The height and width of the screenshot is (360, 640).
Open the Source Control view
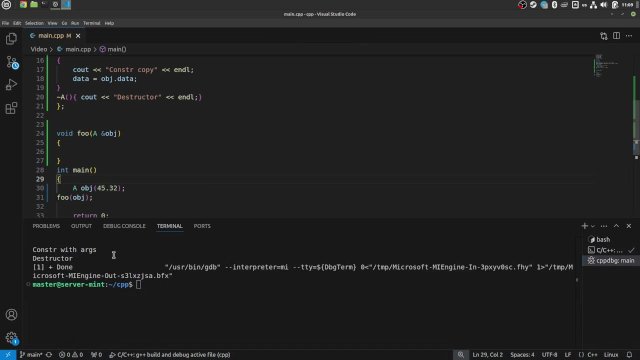12,62
